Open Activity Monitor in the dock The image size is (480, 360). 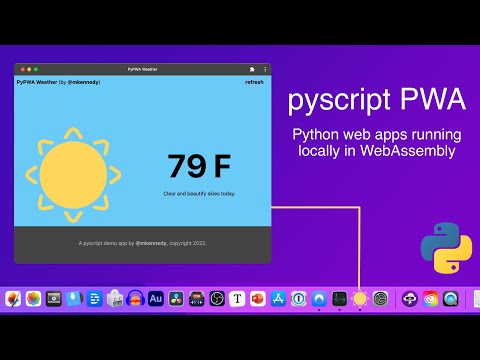pos(339,299)
